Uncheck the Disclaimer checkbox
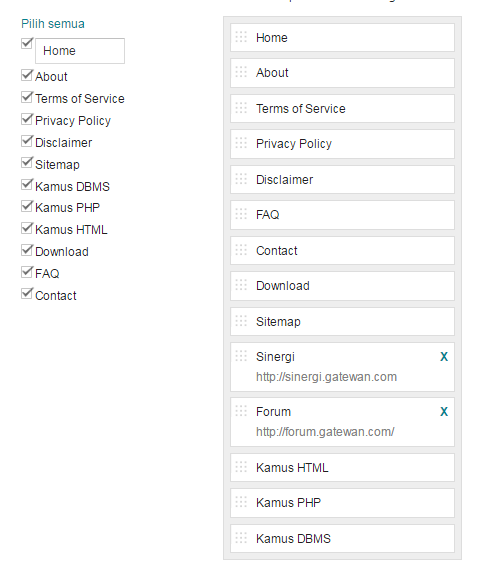The height and width of the screenshot is (567, 479). (27, 141)
